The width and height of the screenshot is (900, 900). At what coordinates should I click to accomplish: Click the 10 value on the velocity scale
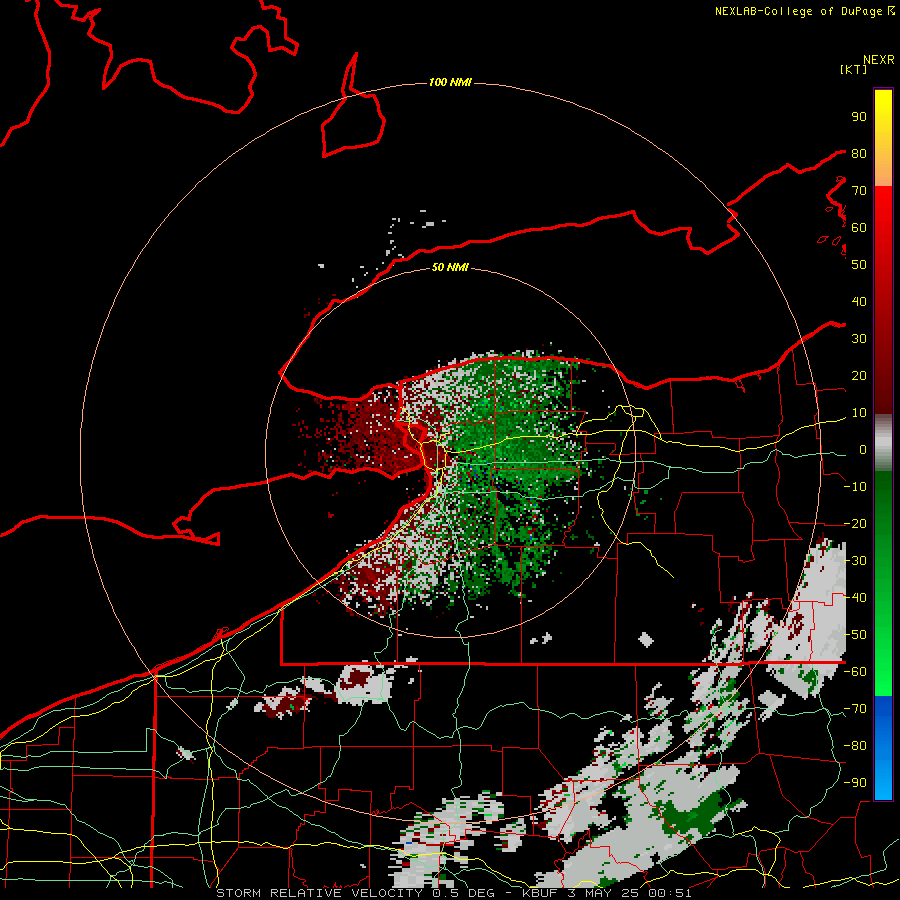click(x=859, y=413)
